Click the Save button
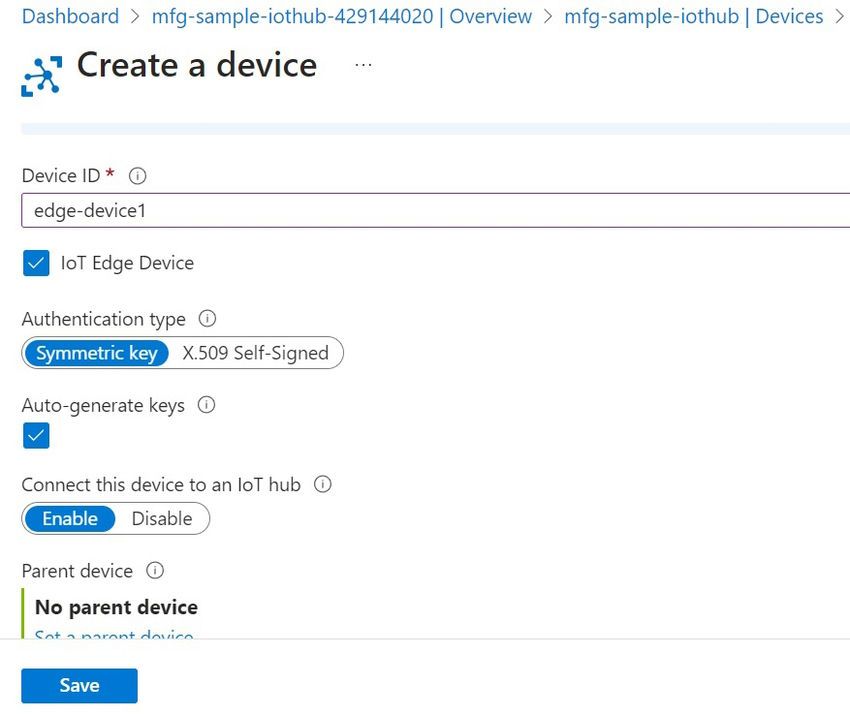Viewport: 850px width, 716px height. click(x=79, y=685)
